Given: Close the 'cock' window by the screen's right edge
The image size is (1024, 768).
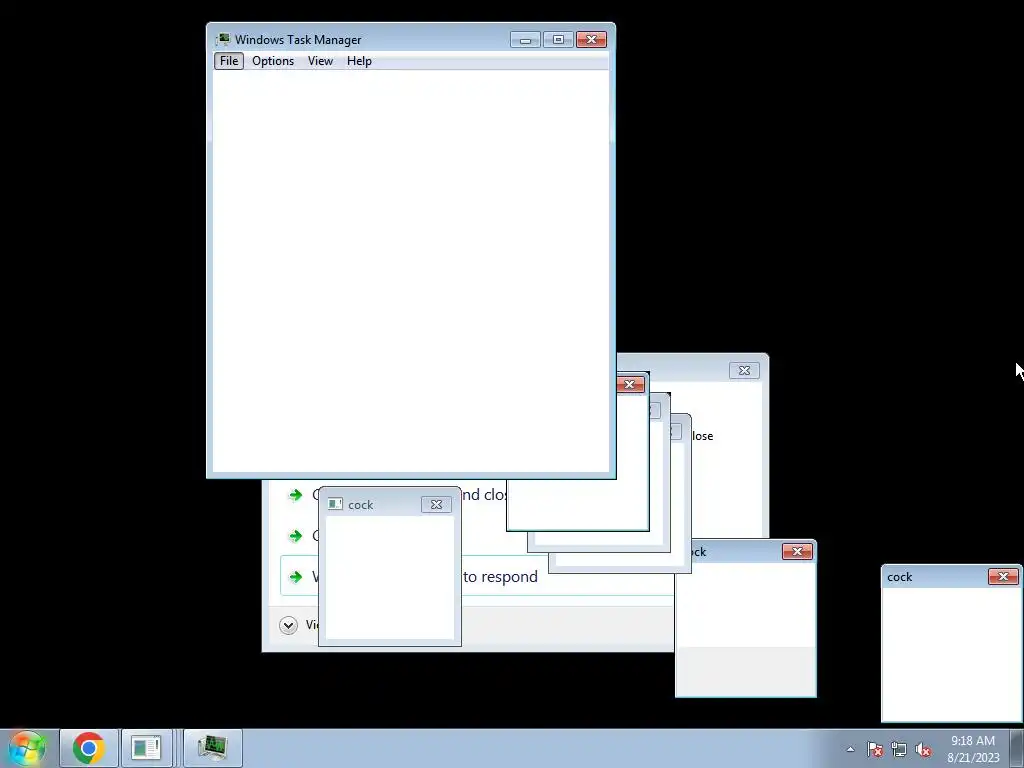Looking at the screenshot, I should pos(1003,577).
